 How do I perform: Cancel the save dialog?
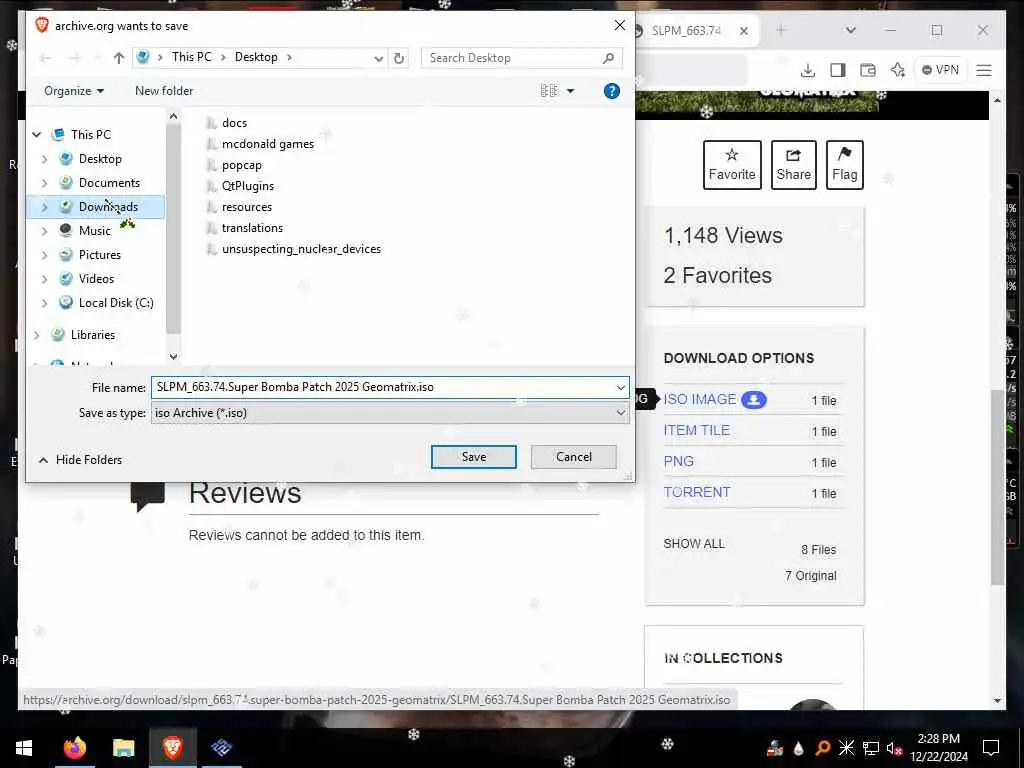573,457
